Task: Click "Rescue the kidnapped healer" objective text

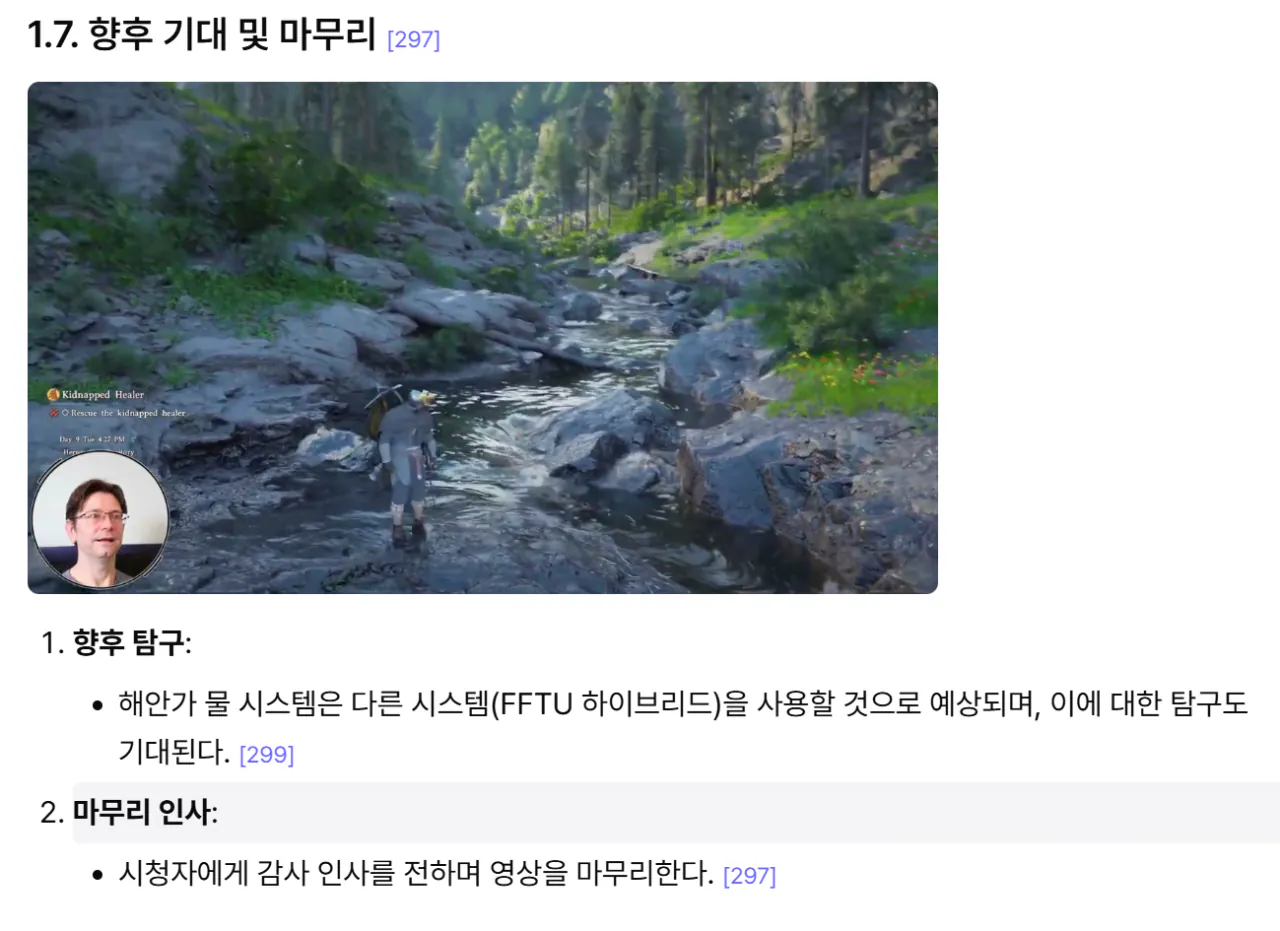Action: point(128,412)
